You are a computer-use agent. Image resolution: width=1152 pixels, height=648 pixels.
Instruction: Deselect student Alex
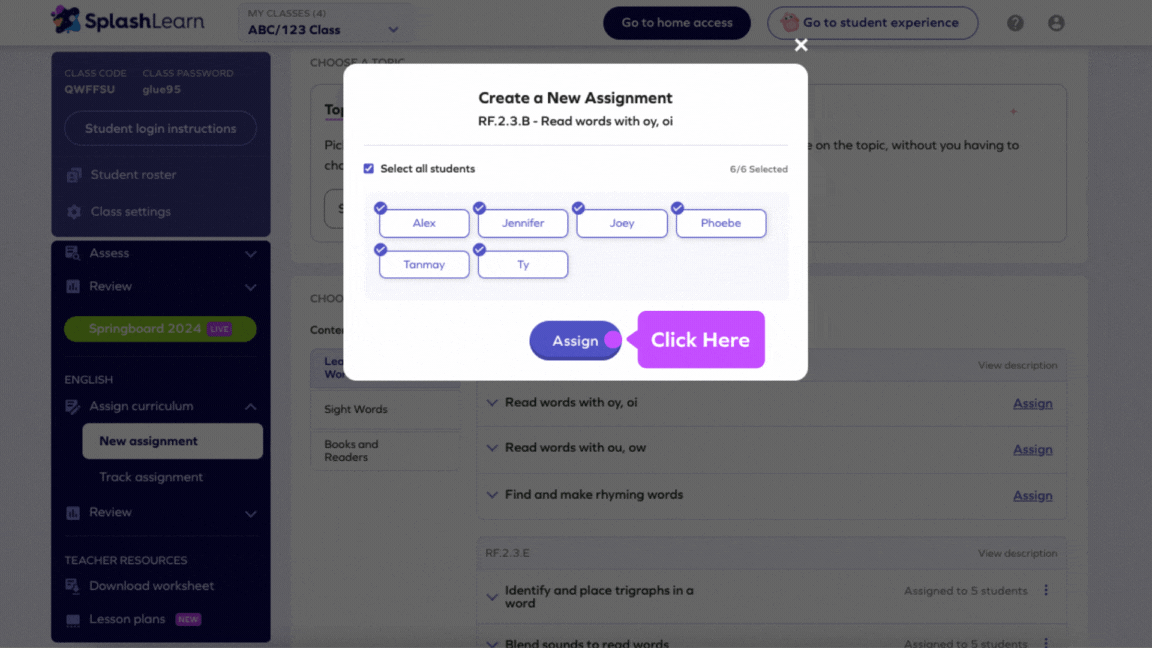(x=424, y=223)
